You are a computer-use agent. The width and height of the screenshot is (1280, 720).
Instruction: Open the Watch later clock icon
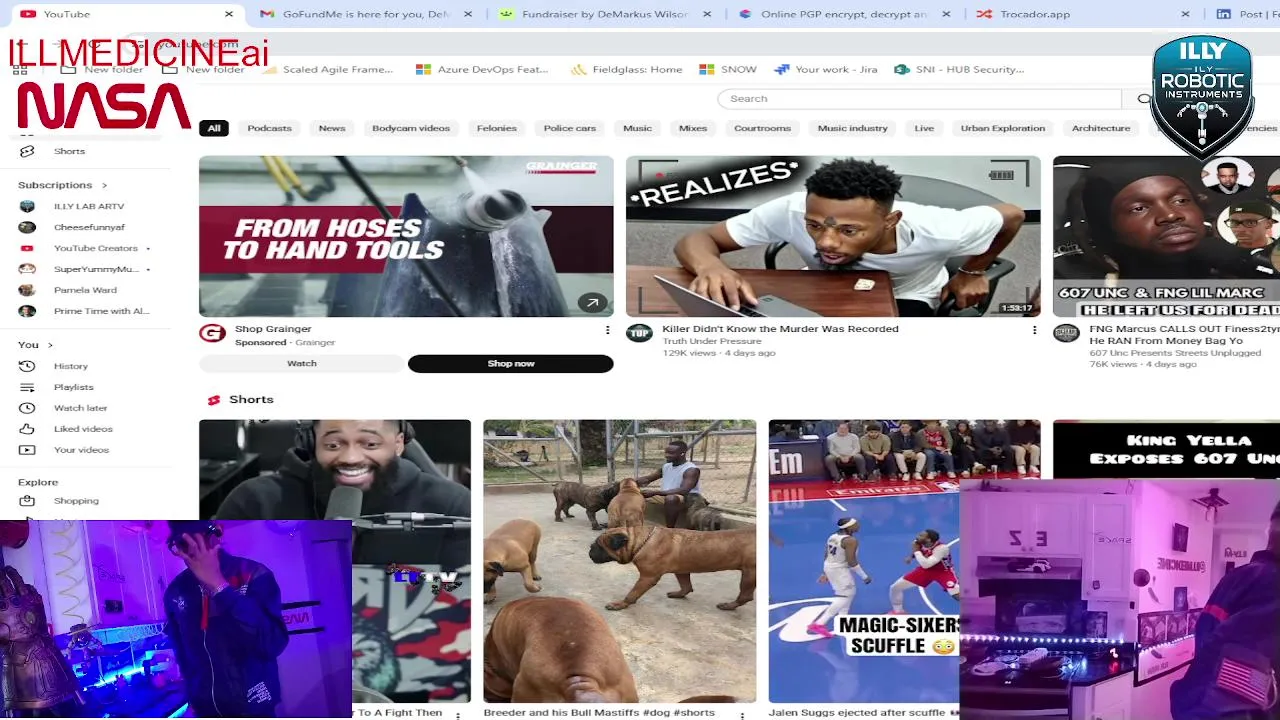27,408
